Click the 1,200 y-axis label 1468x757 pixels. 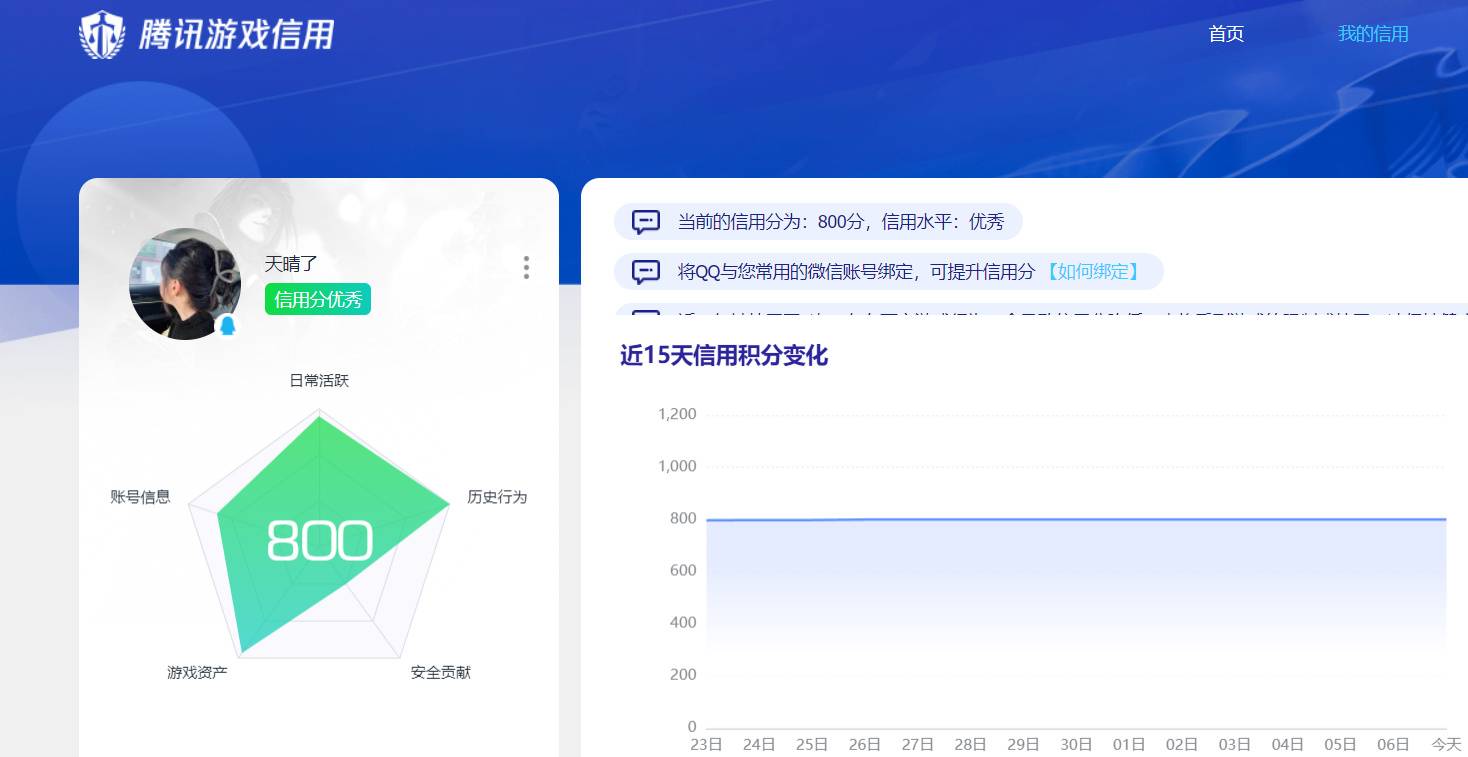tap(677, 414)
